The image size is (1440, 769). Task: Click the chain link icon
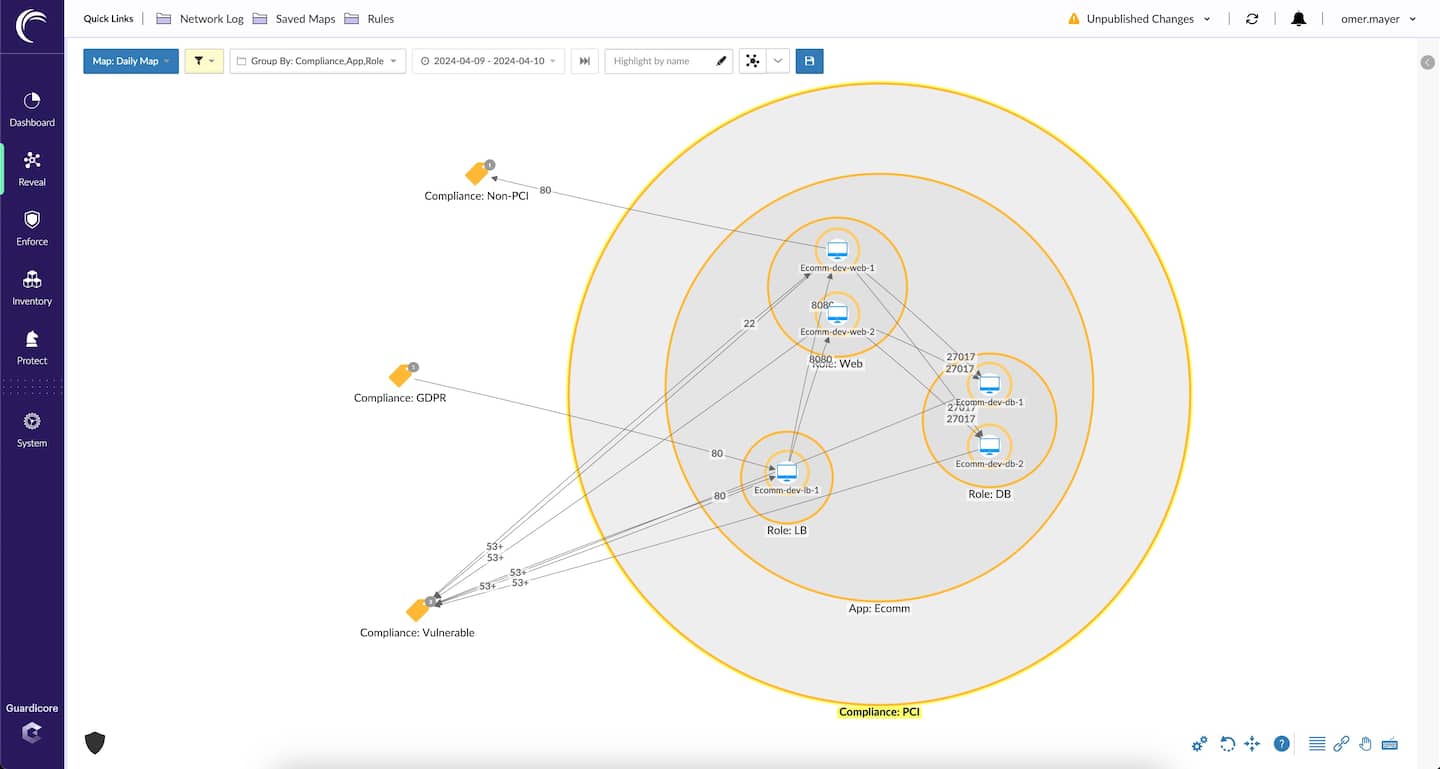point(1341,744)
